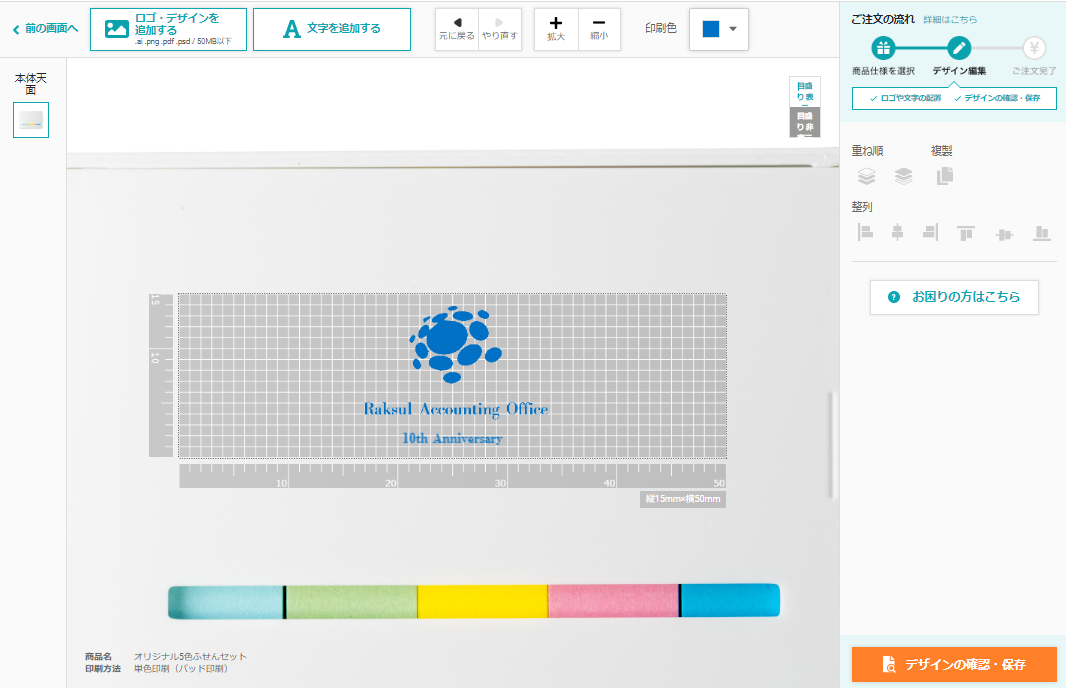Viewport: 1066px width, 688px height.
Task: Click the gift icon for 商品仕様を選択
Action: (x=883, y=48)
